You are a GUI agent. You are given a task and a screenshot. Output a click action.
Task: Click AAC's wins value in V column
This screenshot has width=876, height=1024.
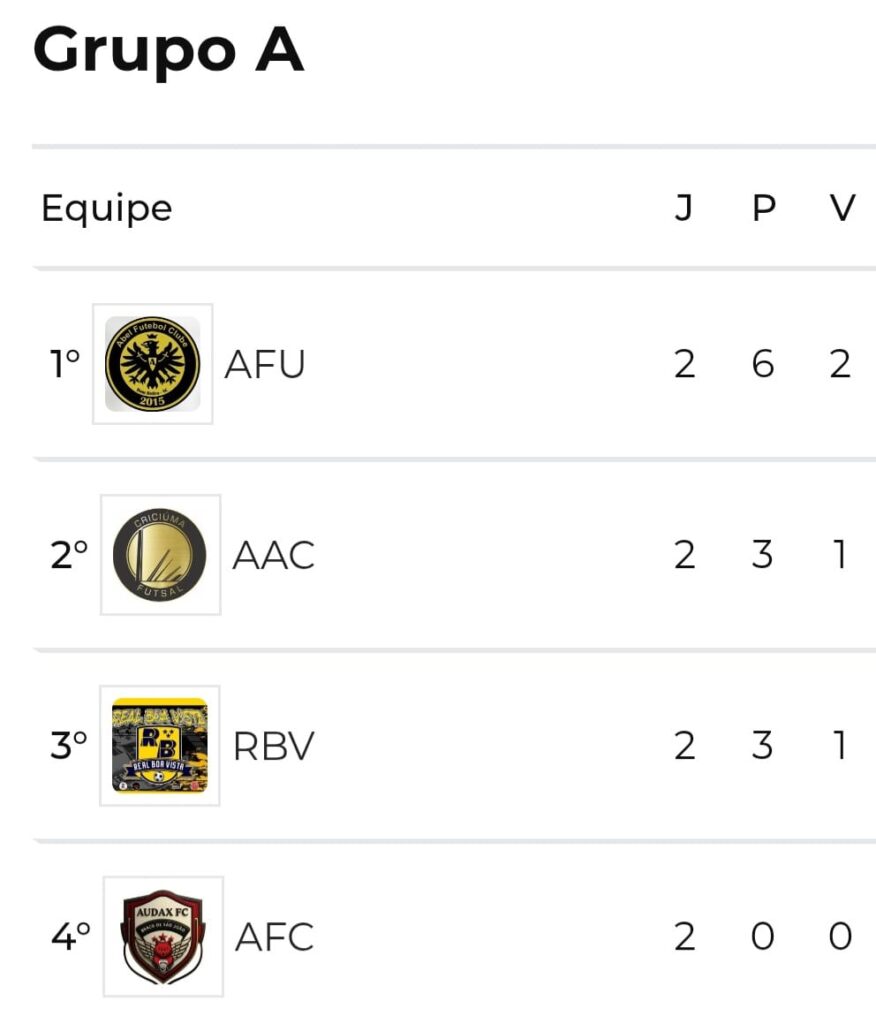841,555
